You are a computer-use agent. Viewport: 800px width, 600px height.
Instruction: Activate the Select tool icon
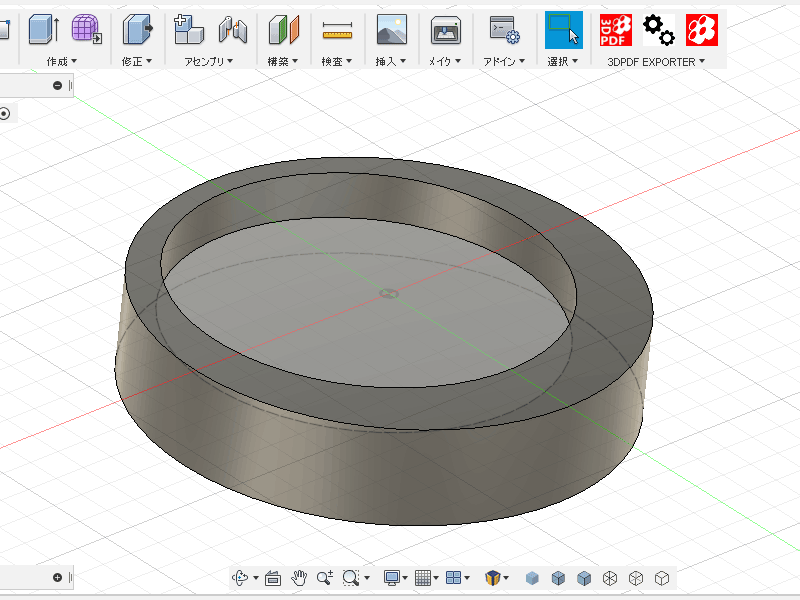(564, 30)
